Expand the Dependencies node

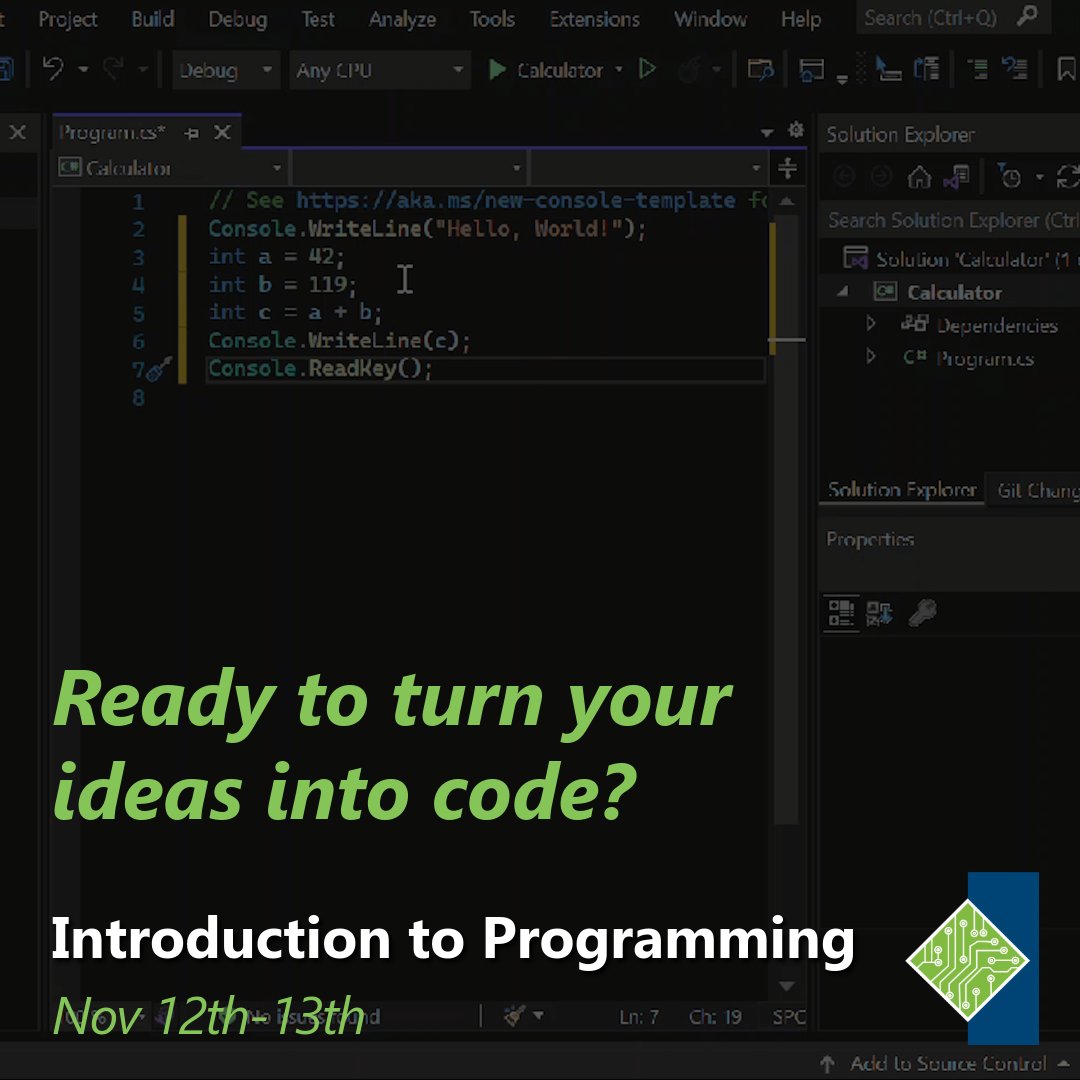pyautogui.click(x=871, y=324)
